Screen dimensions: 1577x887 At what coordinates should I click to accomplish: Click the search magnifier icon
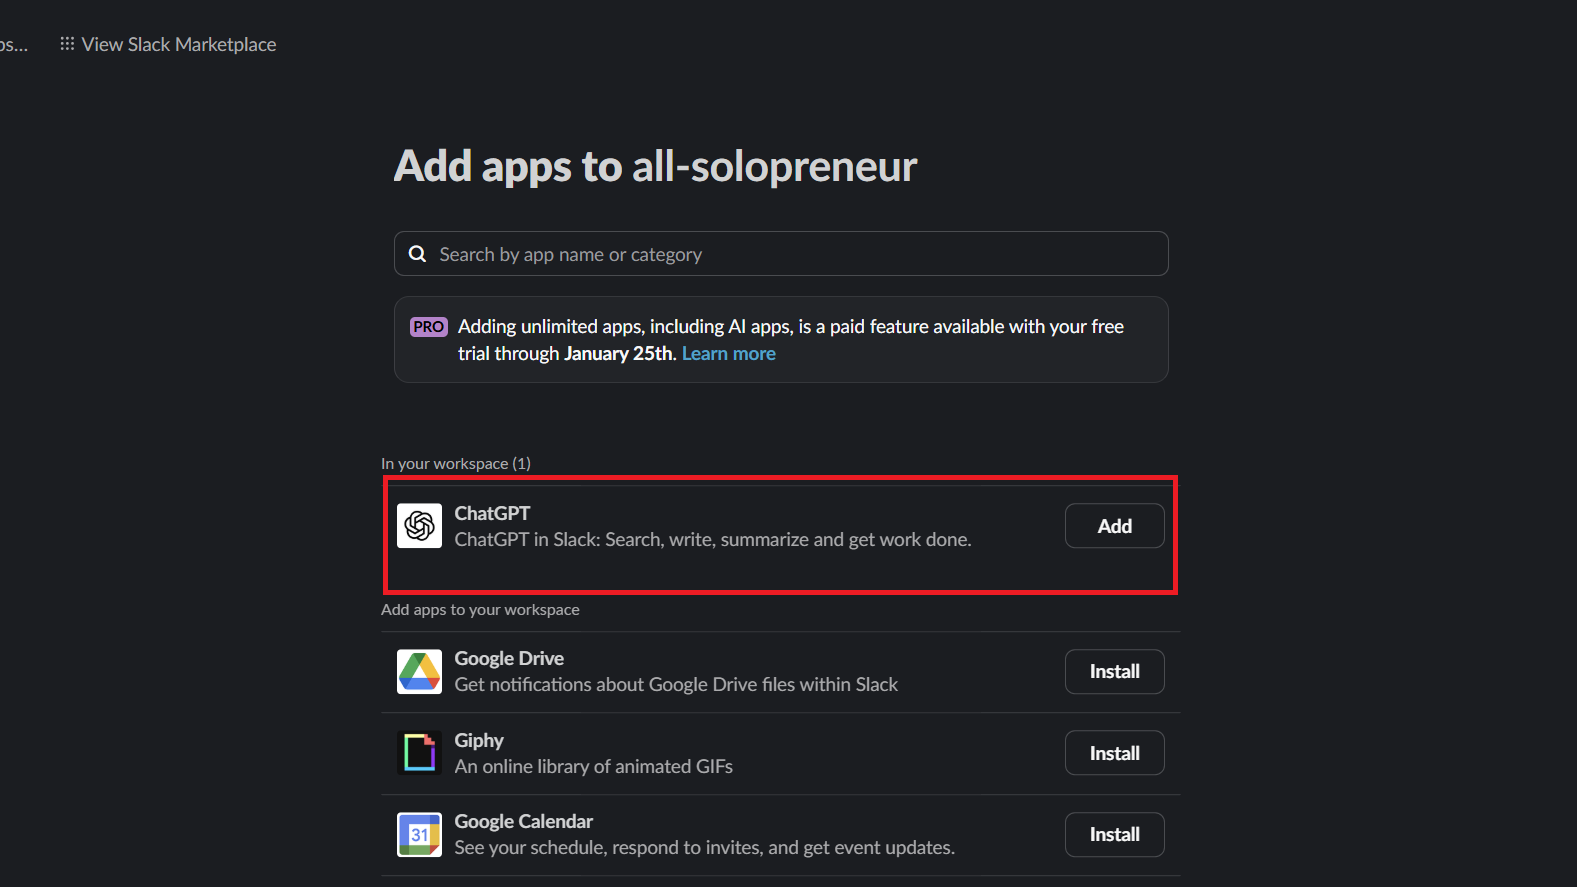(x=418, y=254)
